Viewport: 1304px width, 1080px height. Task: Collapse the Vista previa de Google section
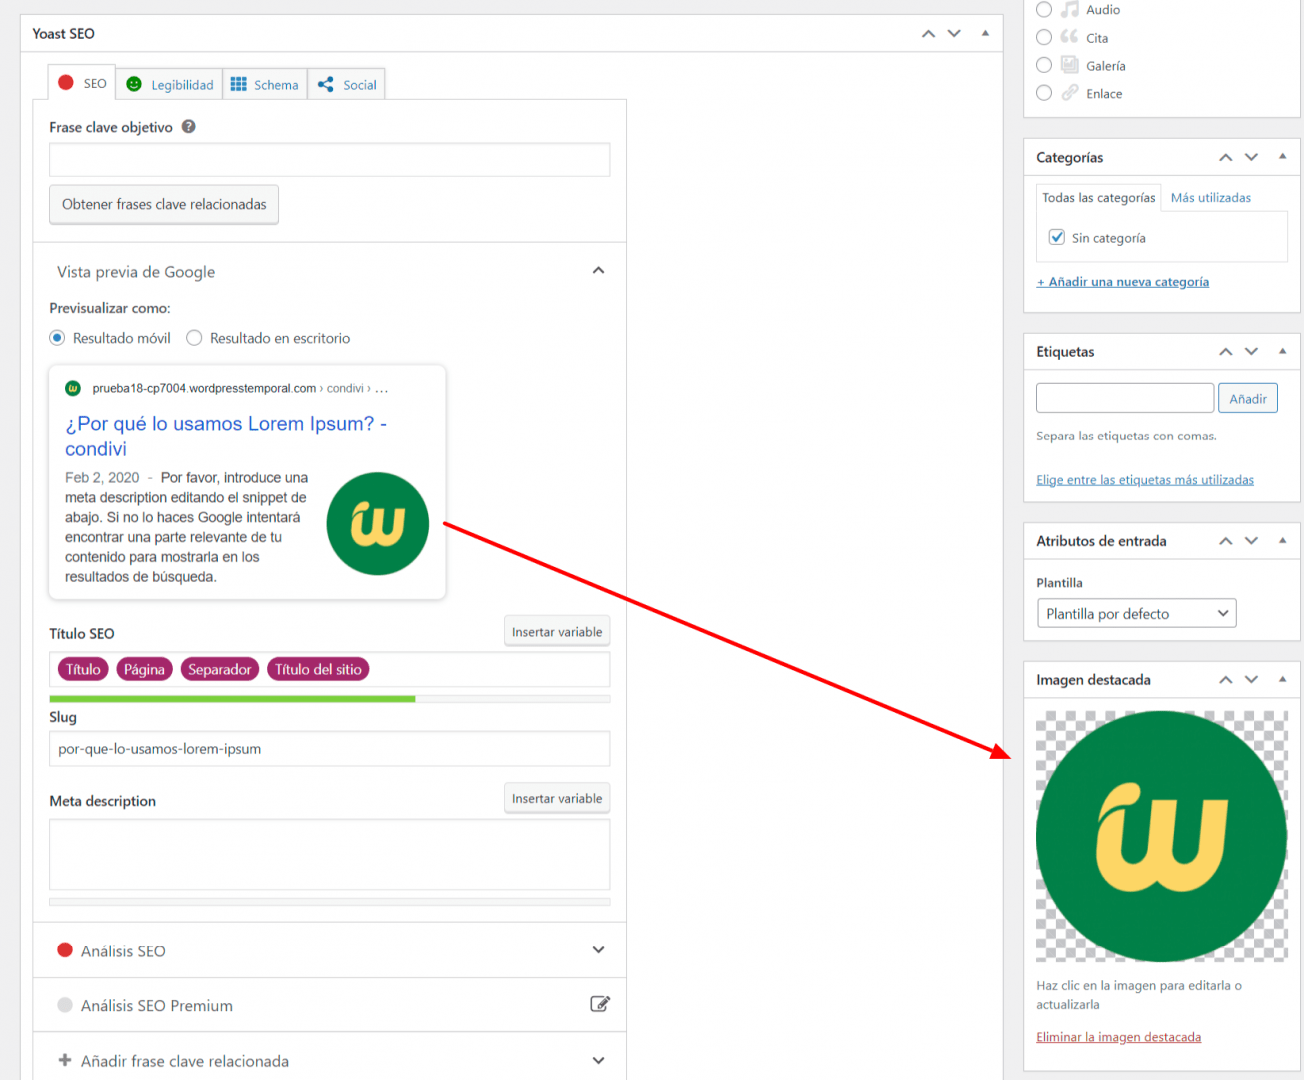pos(598,271)
